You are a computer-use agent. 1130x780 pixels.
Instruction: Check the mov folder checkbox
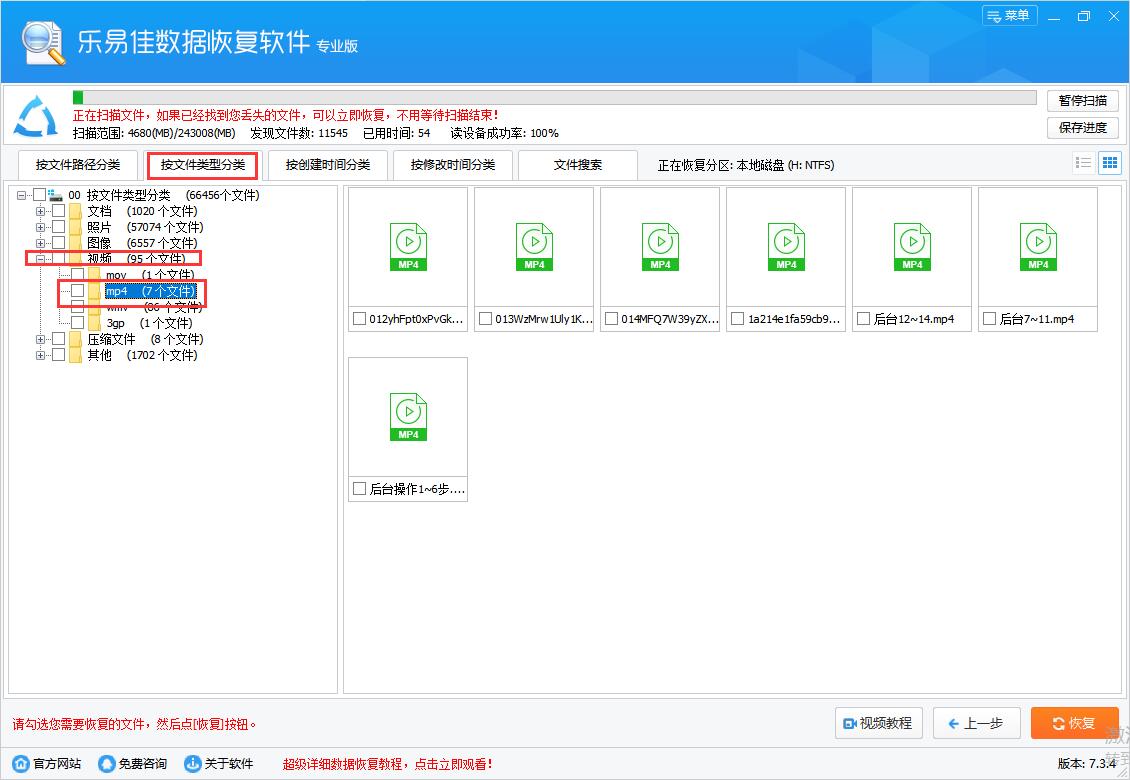click(x=77, y=274)
